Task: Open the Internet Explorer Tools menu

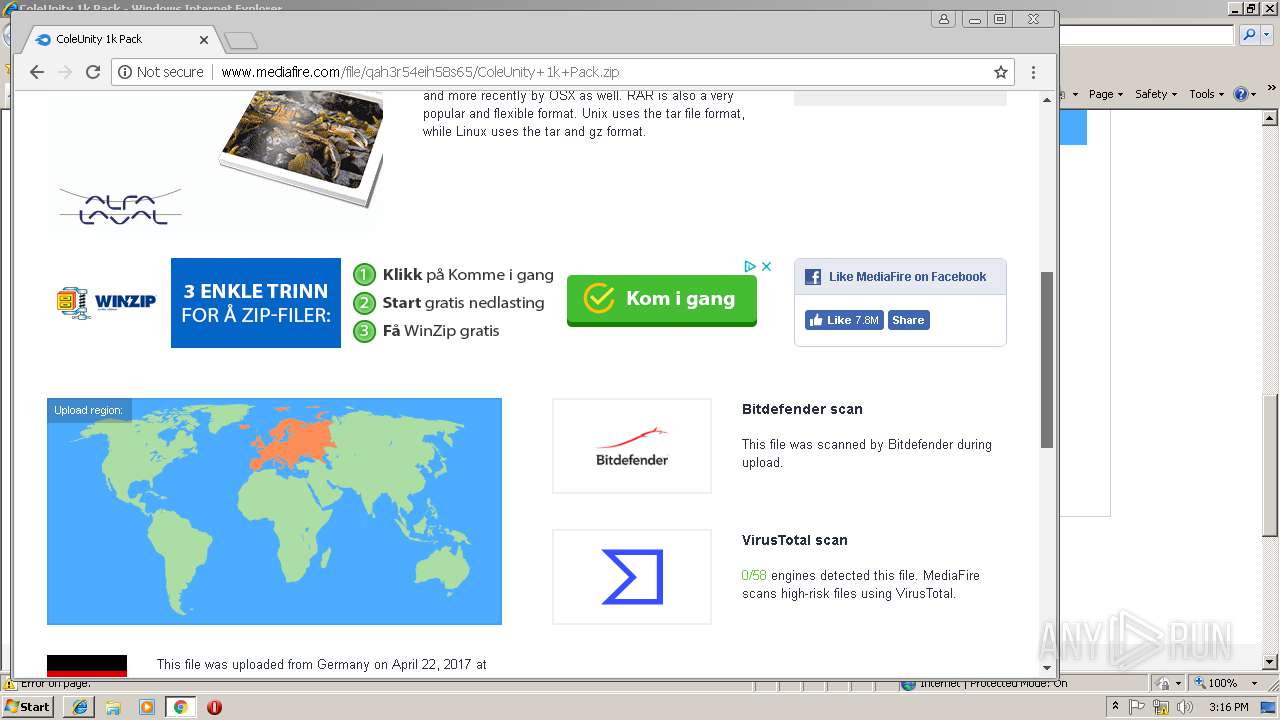Action: 1206,94
